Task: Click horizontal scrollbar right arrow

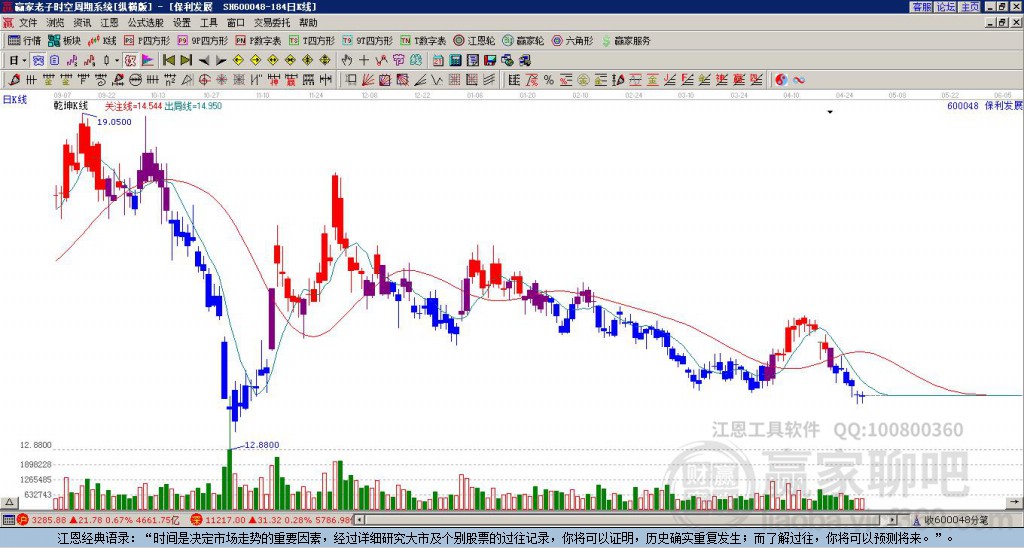Action: tap(893, 520)
